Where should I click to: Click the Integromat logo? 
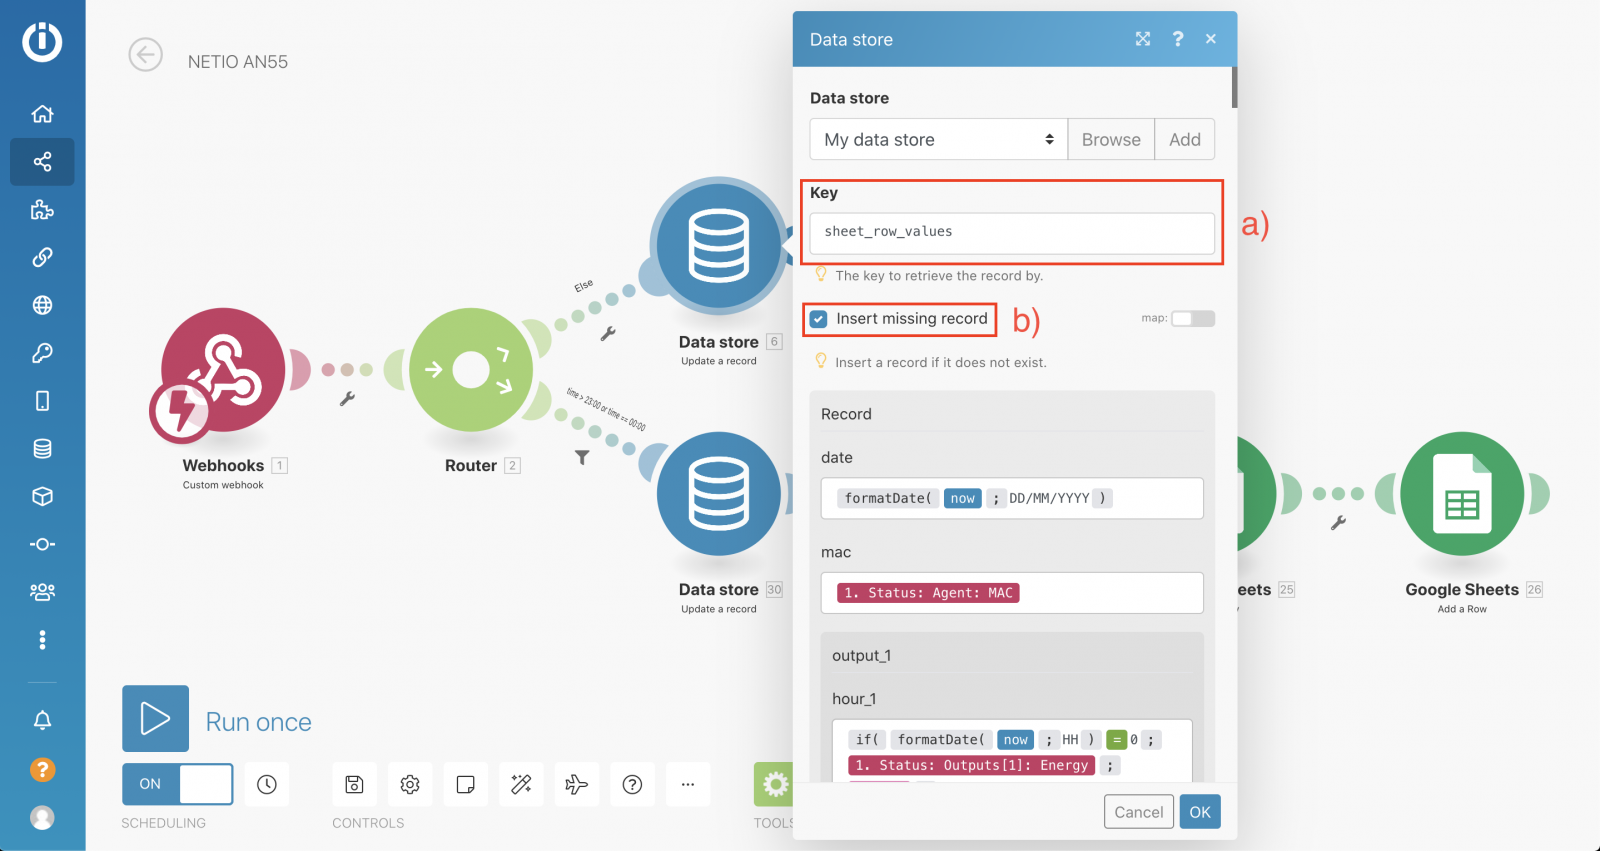(x=42, y=42)
